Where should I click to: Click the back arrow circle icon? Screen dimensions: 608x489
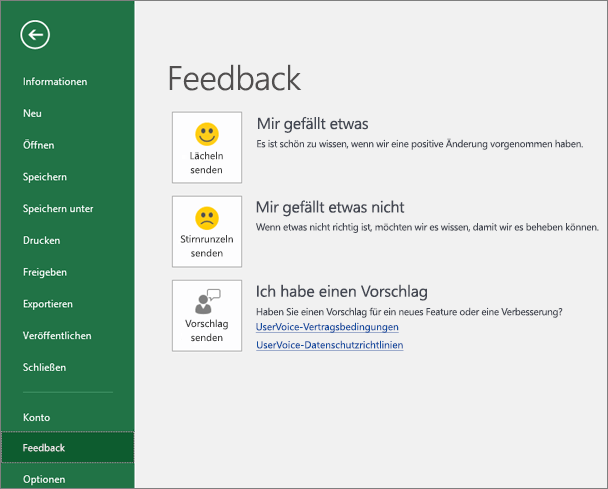(35, 35)
